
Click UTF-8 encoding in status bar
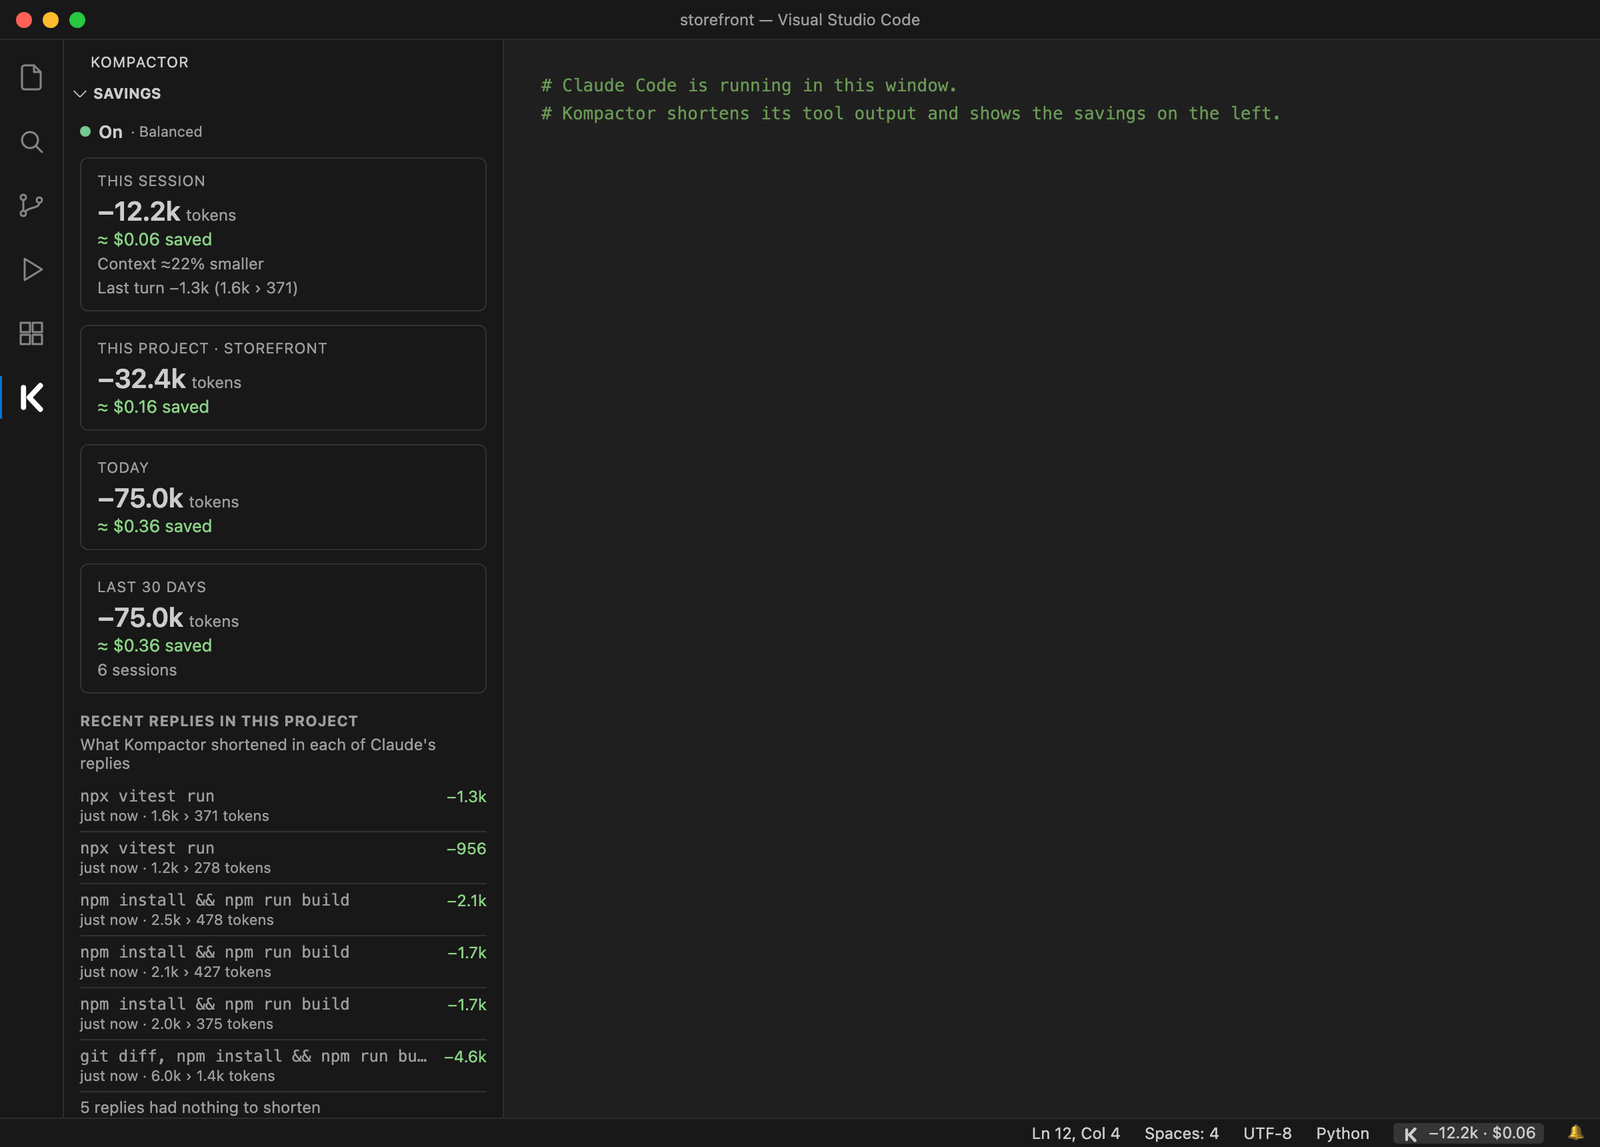(1267, 1133)
